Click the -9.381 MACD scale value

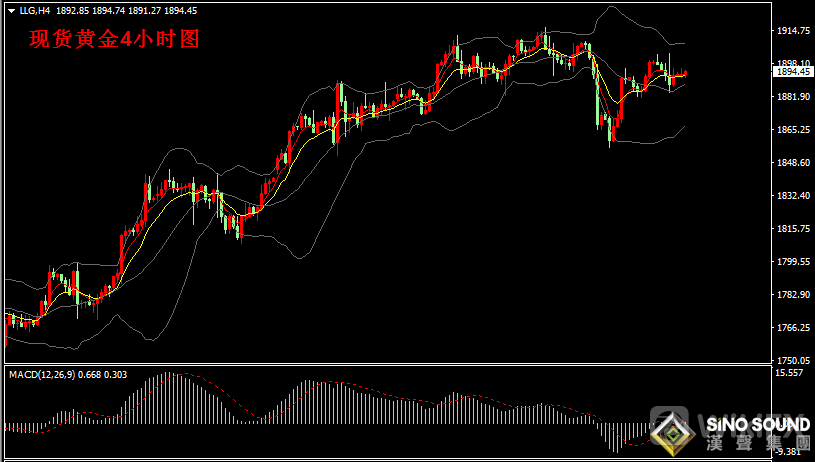(x=791, y=451)
